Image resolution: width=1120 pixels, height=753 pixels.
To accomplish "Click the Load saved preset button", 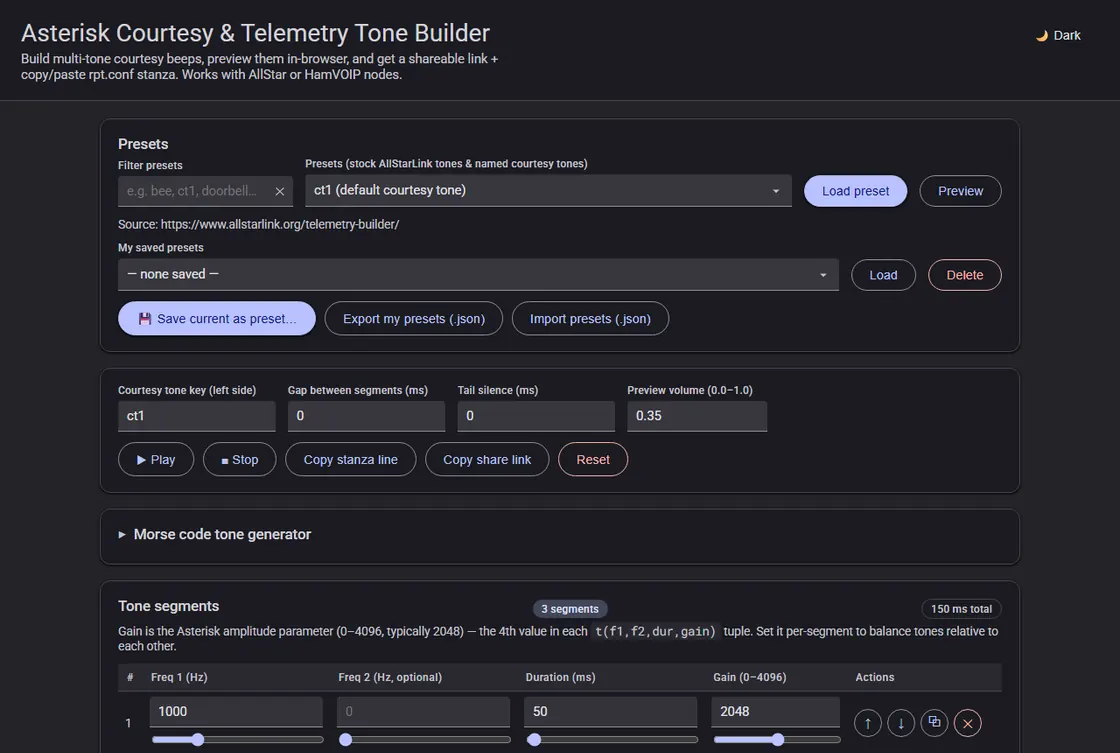I will tap(883, 275).
